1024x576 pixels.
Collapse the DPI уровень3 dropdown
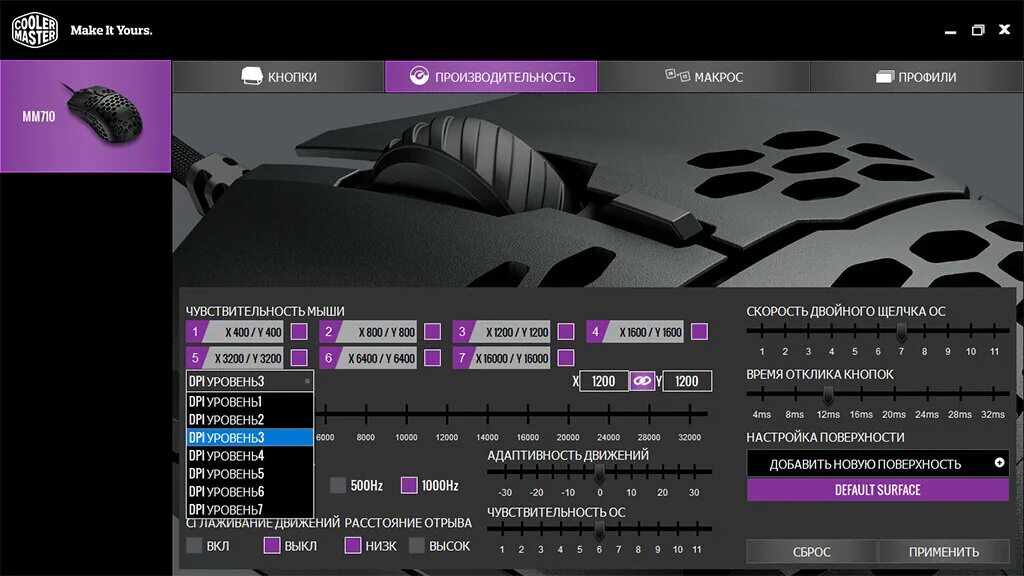pos(249,381)
